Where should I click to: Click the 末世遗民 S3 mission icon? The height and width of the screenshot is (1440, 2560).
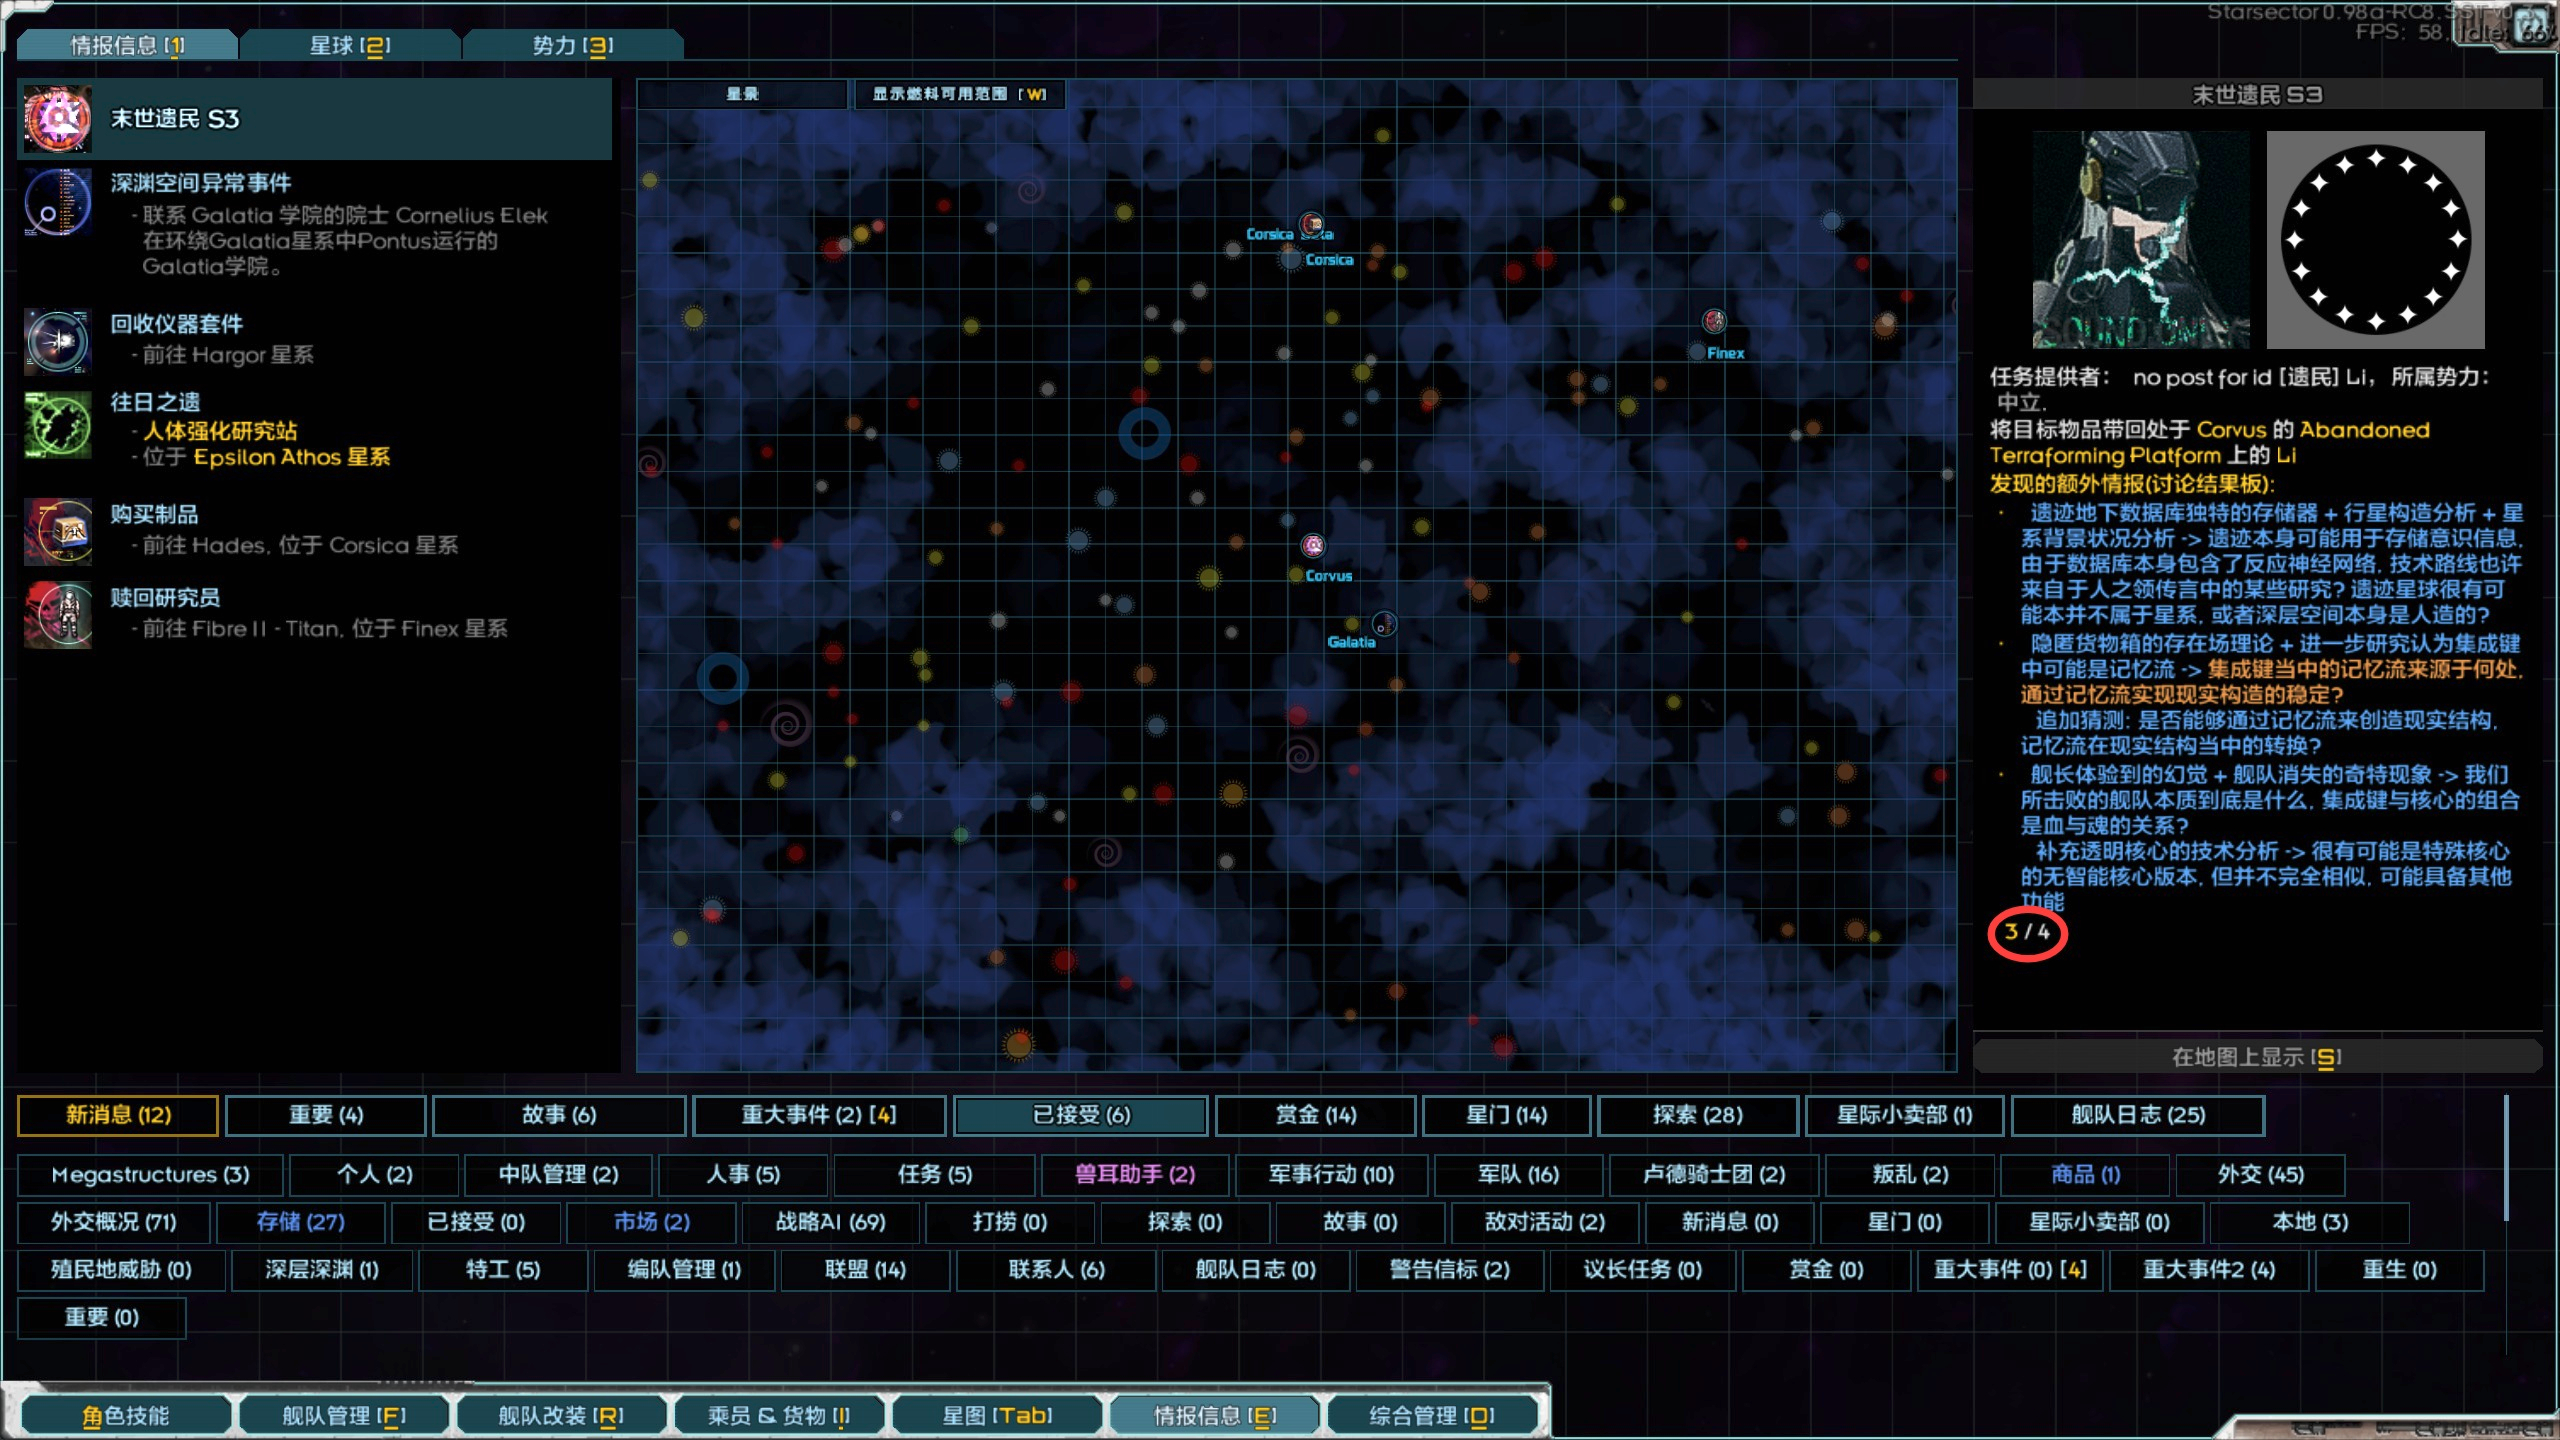pos(58,119)
